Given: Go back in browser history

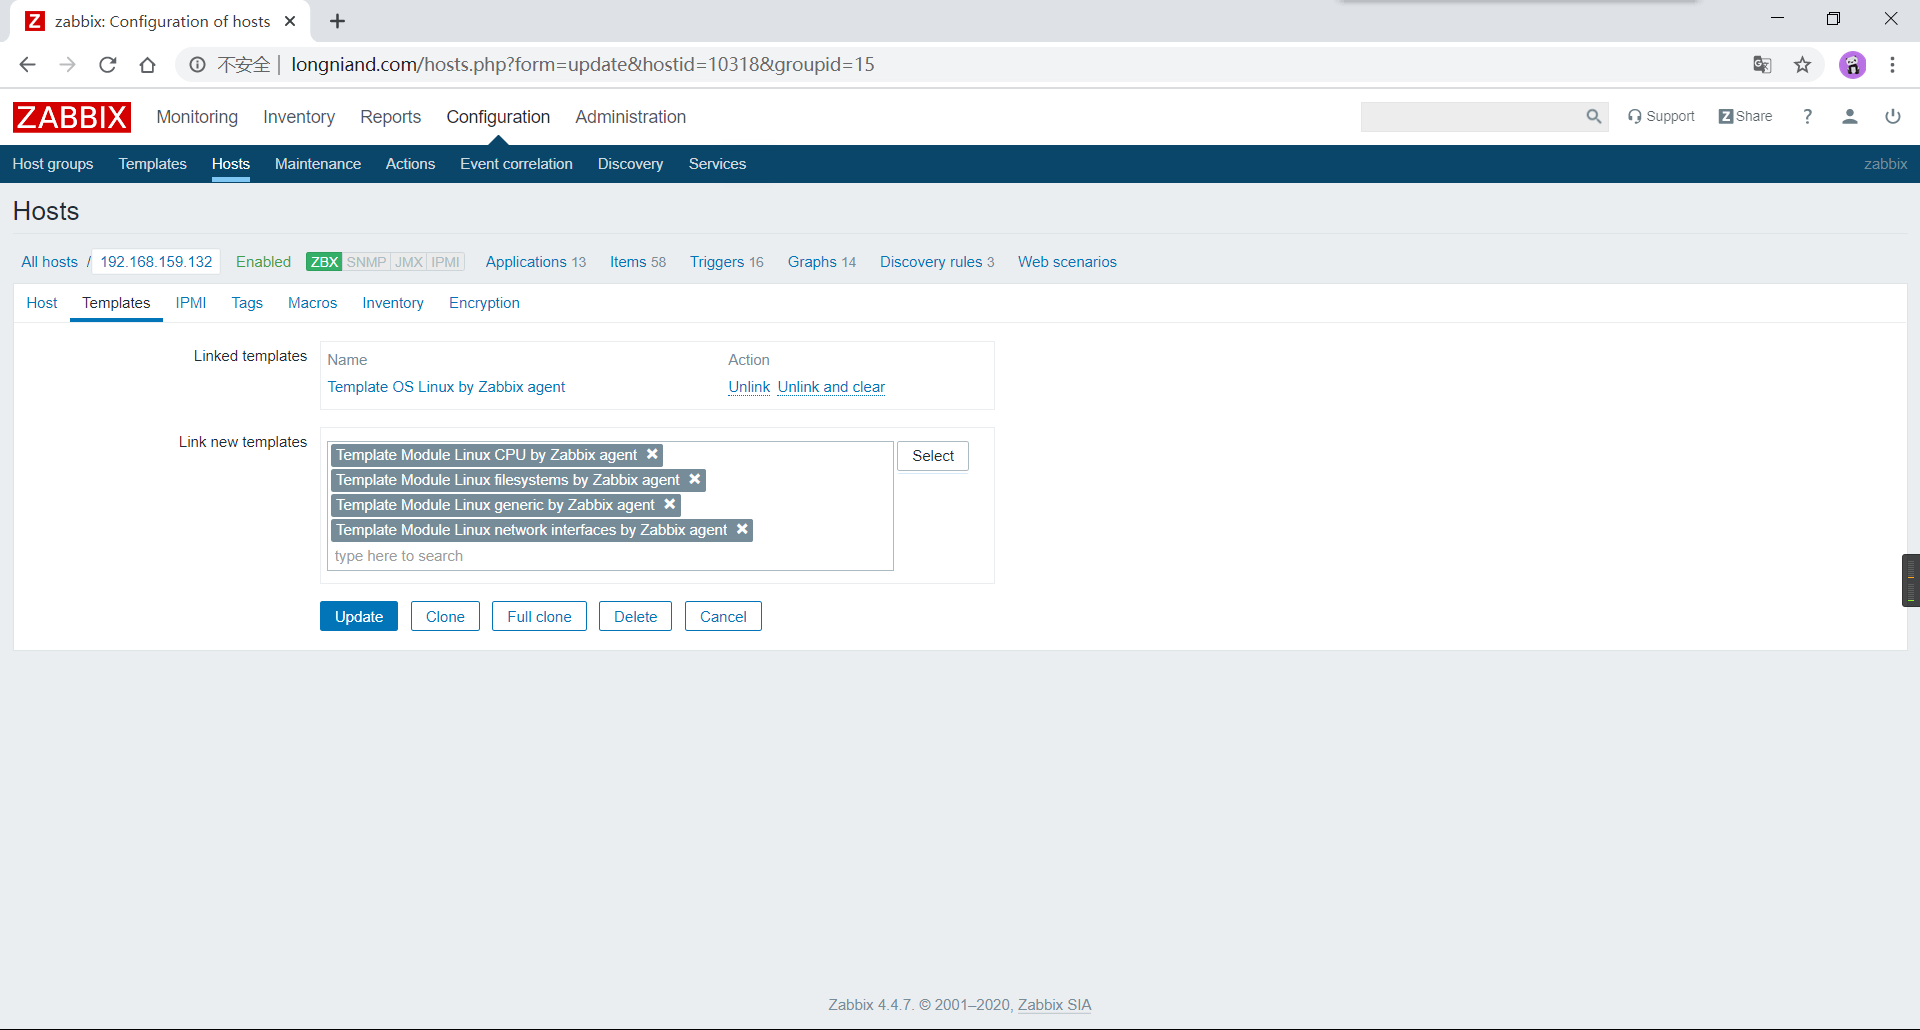Looking at the screenshot, I should (27, 65).
